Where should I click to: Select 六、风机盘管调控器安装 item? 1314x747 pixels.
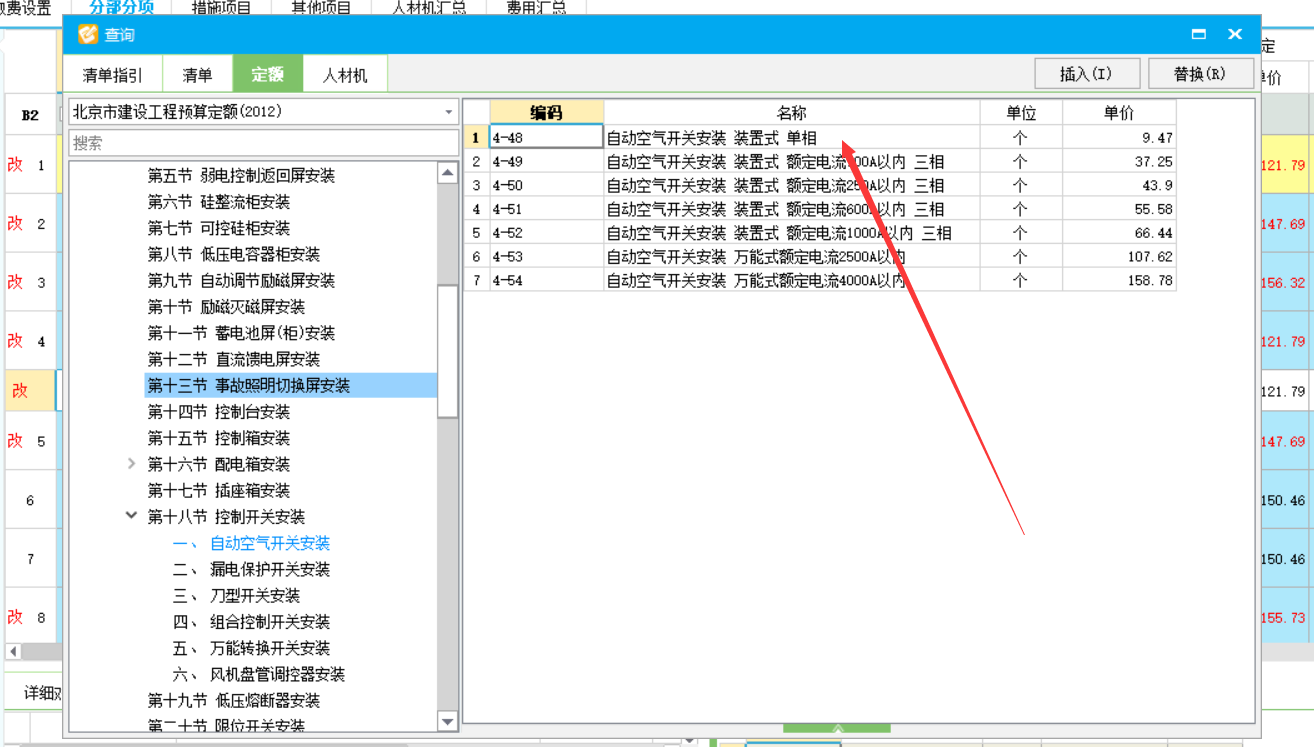coord(259,674)
